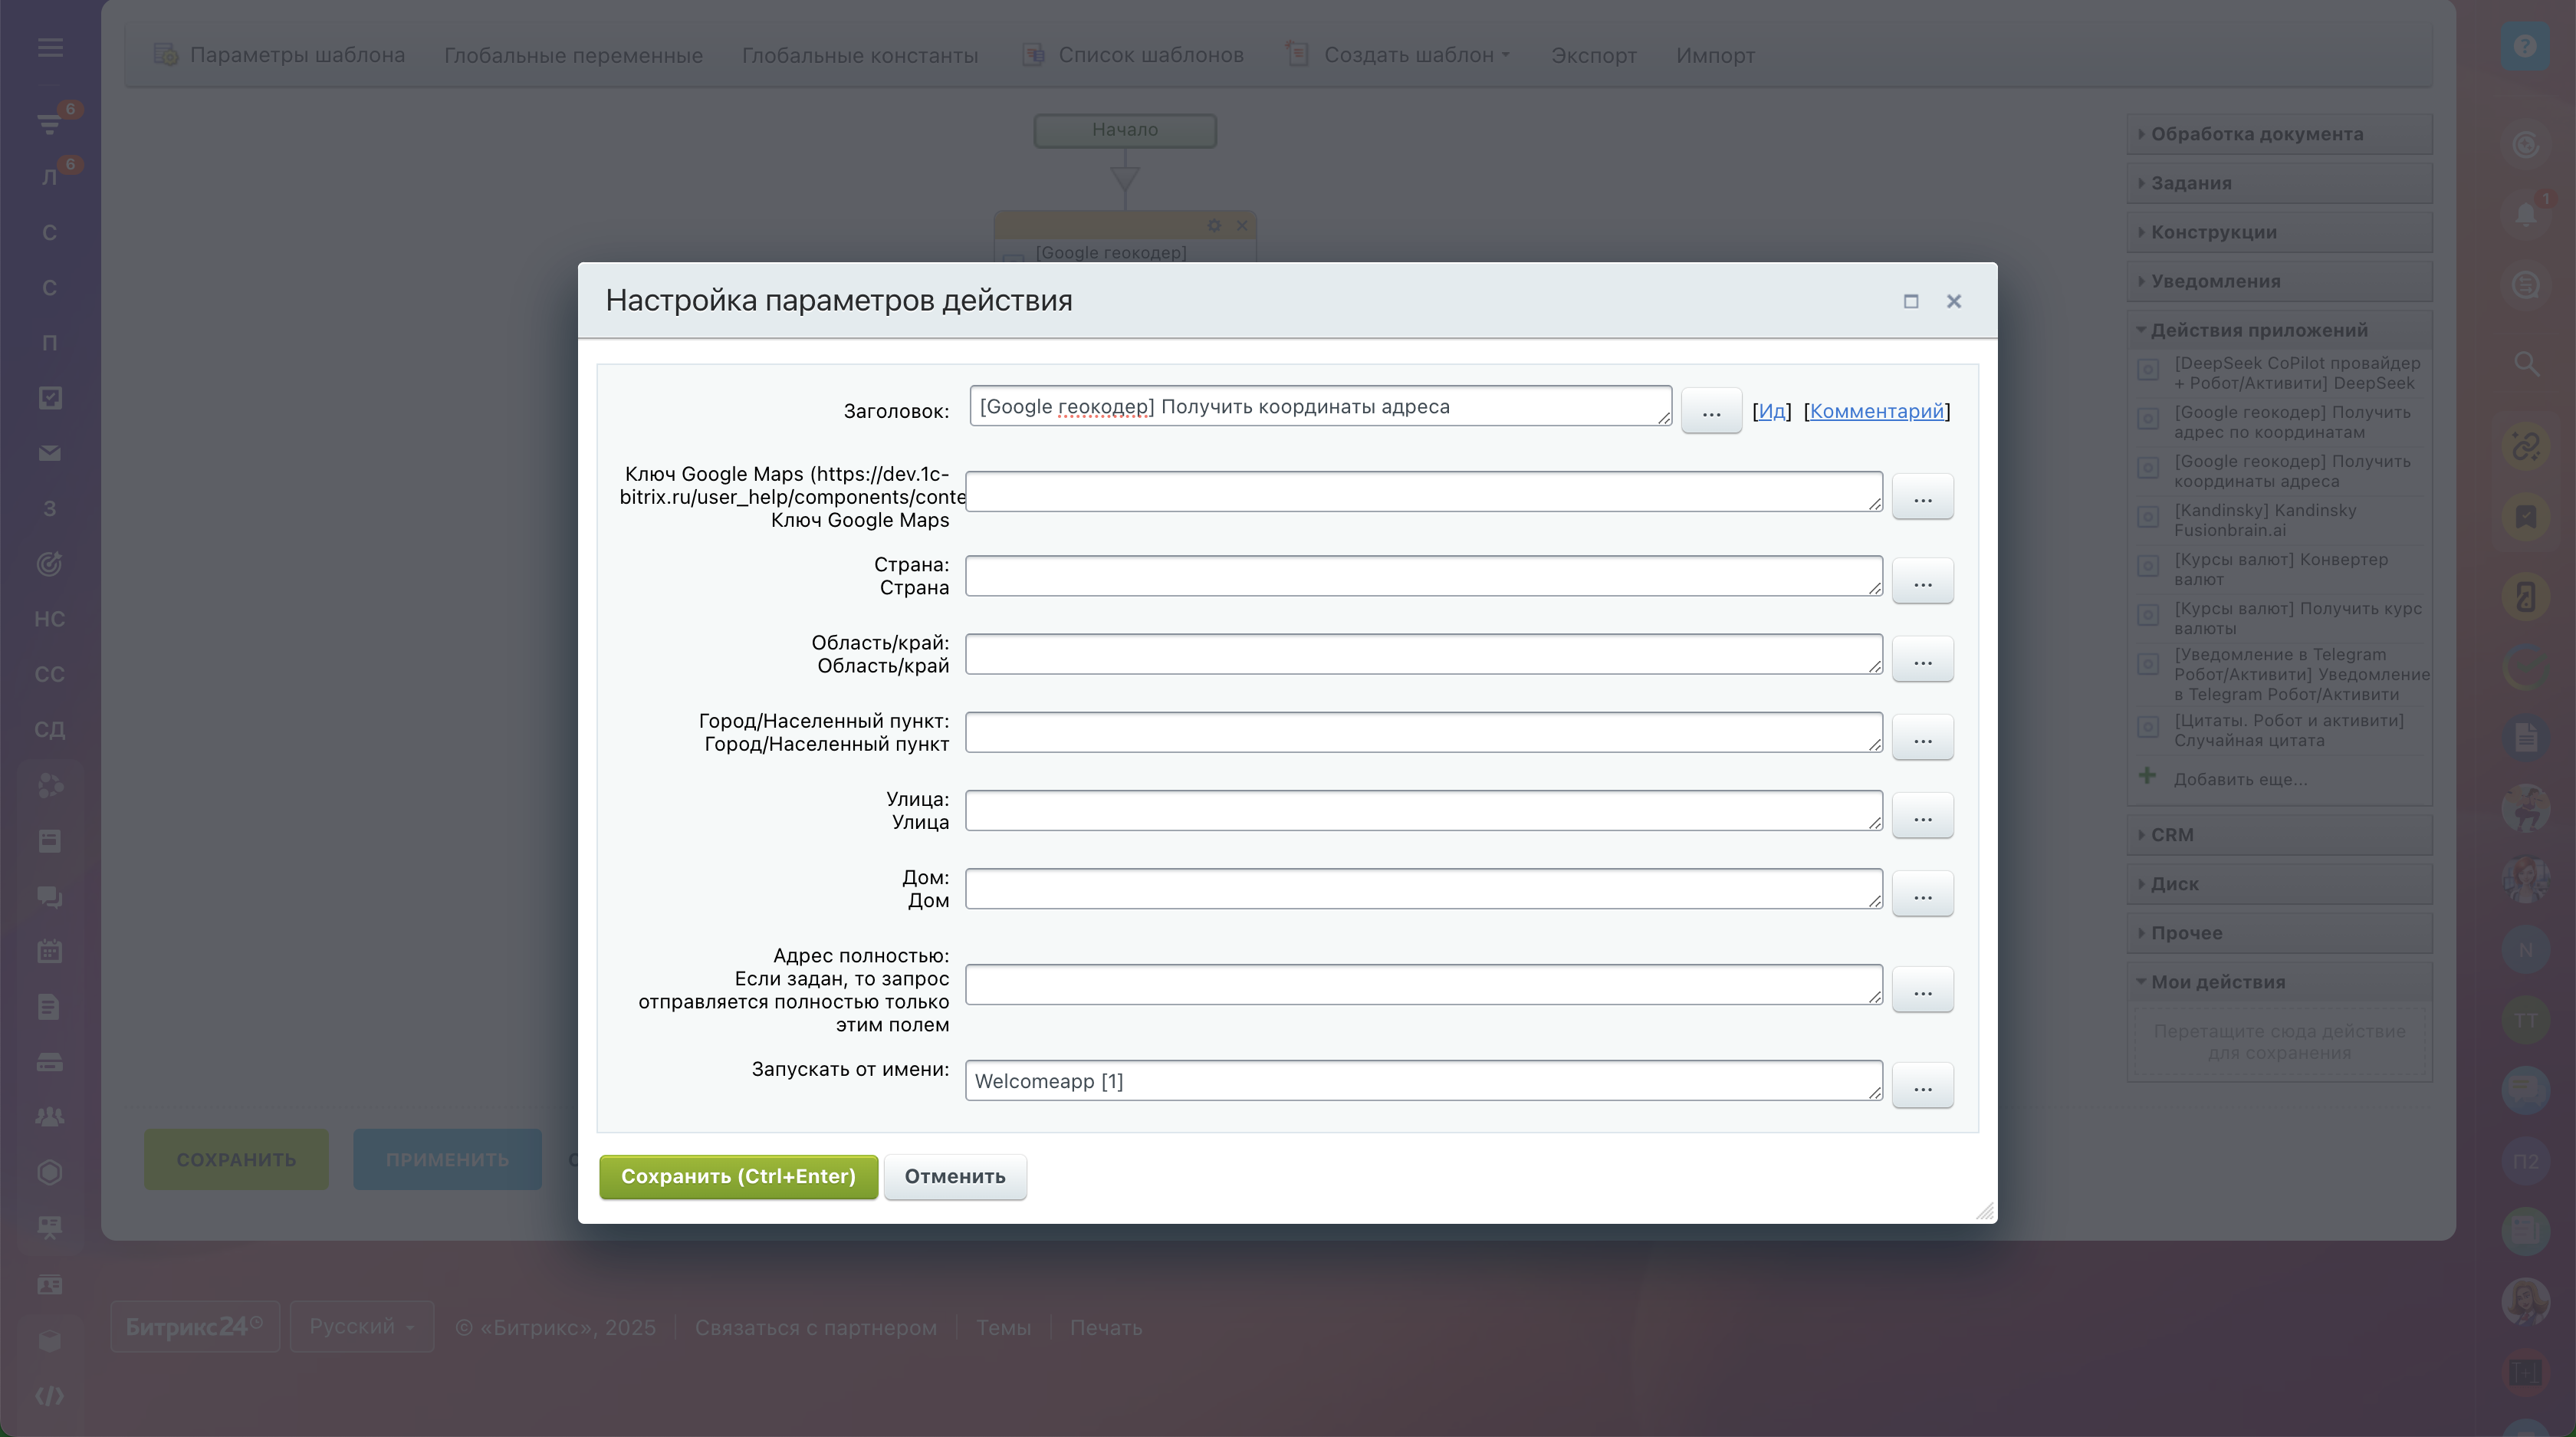The width and height of the screenshot is (2576, 1437).
Task: Open the Глобальные переменные menu item
Action: [573, 55]
